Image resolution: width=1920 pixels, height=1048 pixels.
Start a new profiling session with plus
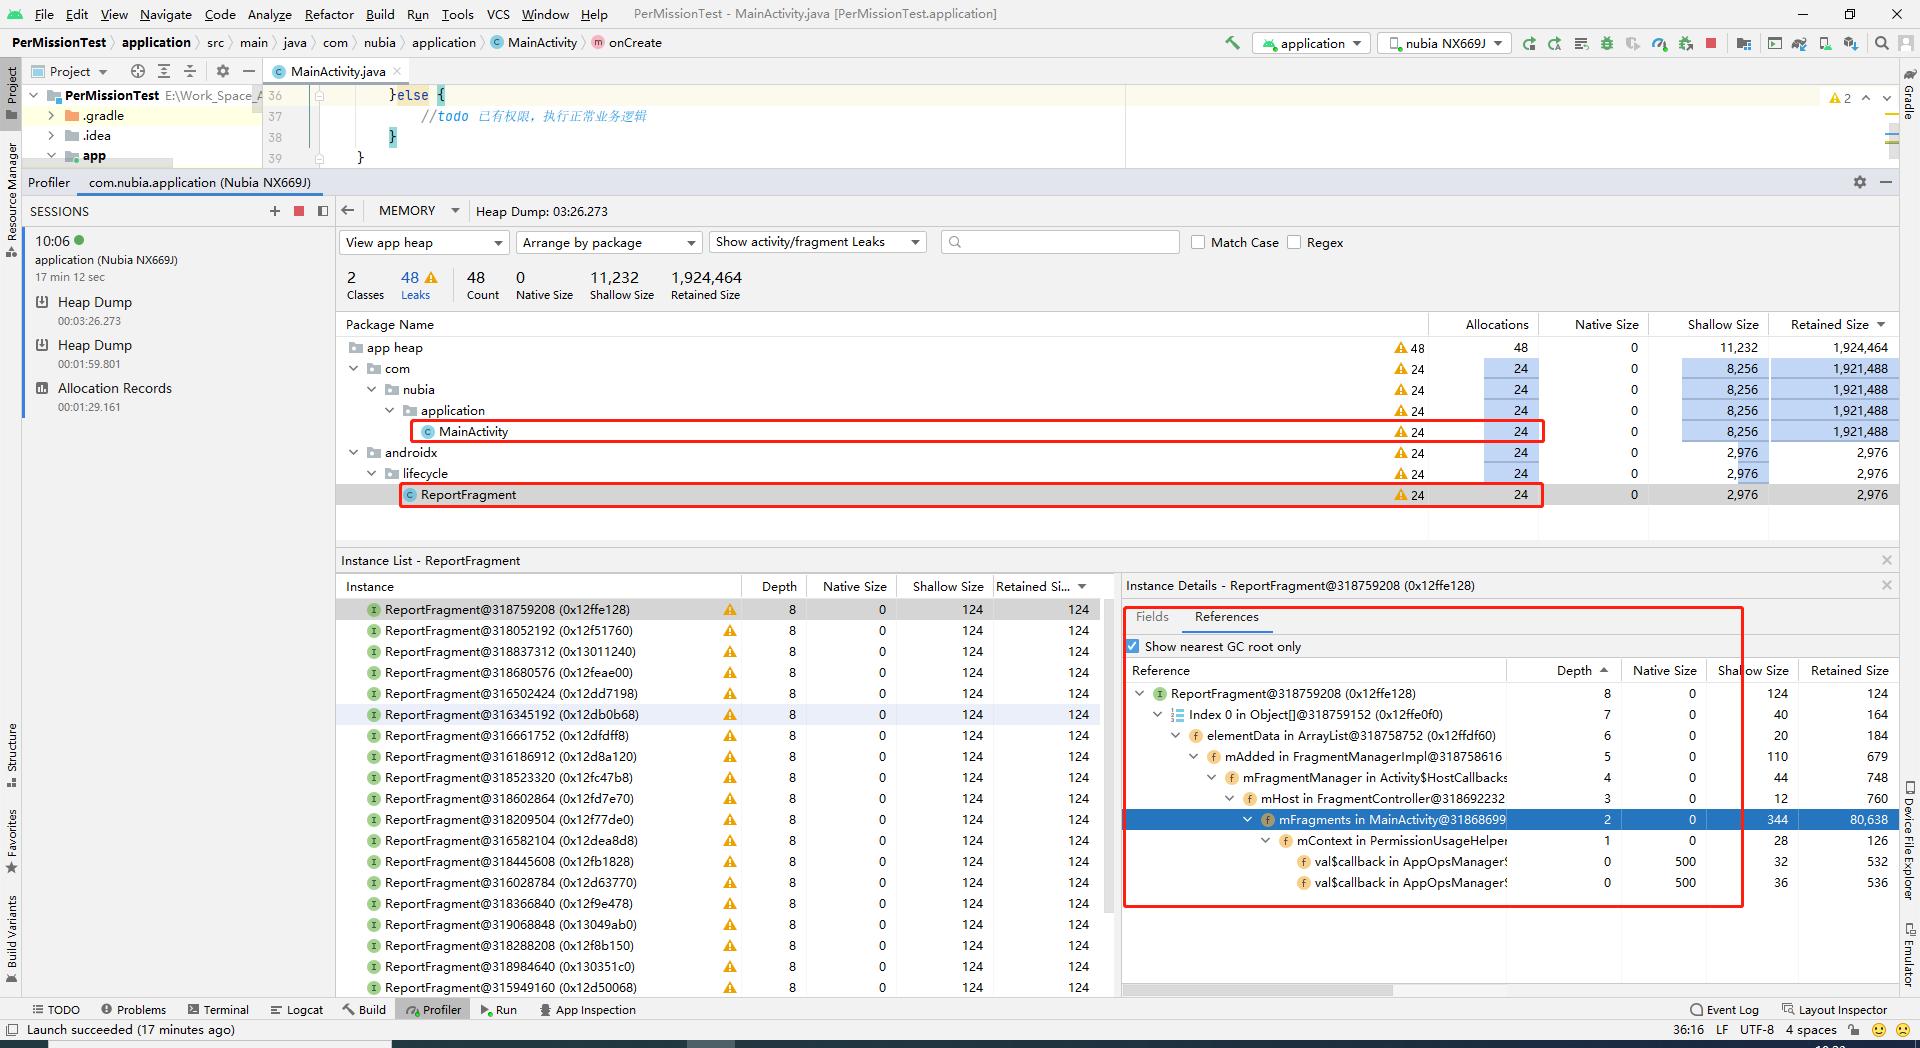click(x=275, y=211)
